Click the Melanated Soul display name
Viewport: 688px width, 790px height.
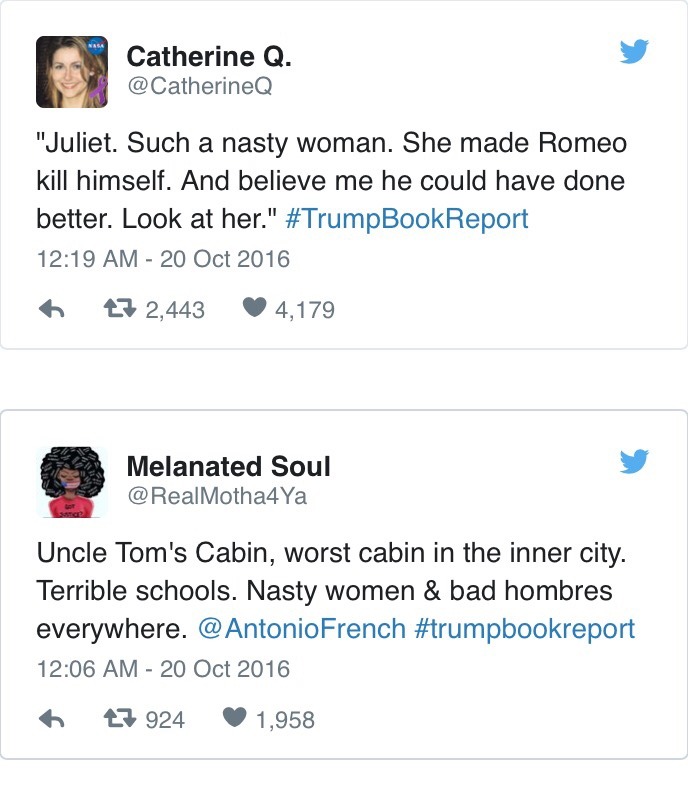[x=228, y=466]
